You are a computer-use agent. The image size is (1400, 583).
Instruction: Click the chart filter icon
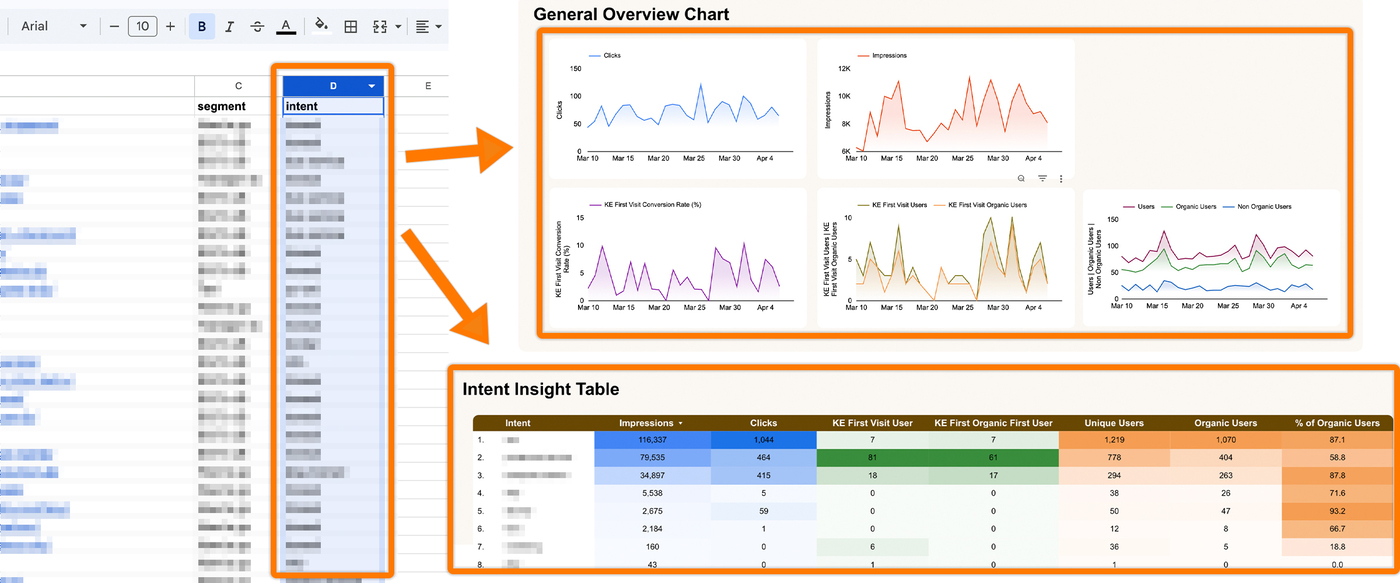point(1042,178)
